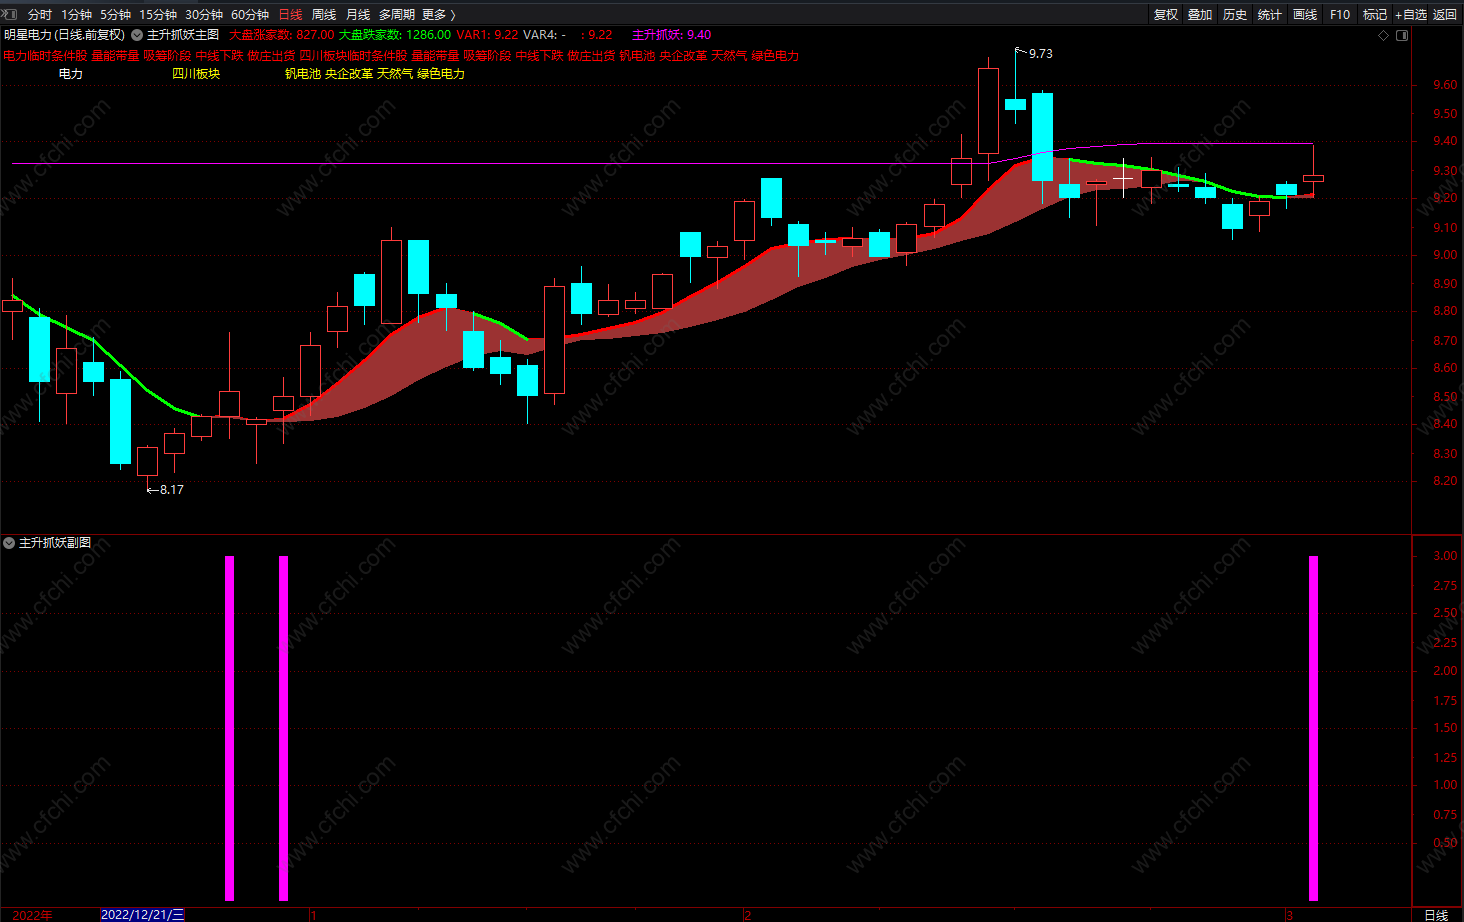
Task: Click the 大盘跌家数: 1286.00 value
Action: [x=395, y=35]
